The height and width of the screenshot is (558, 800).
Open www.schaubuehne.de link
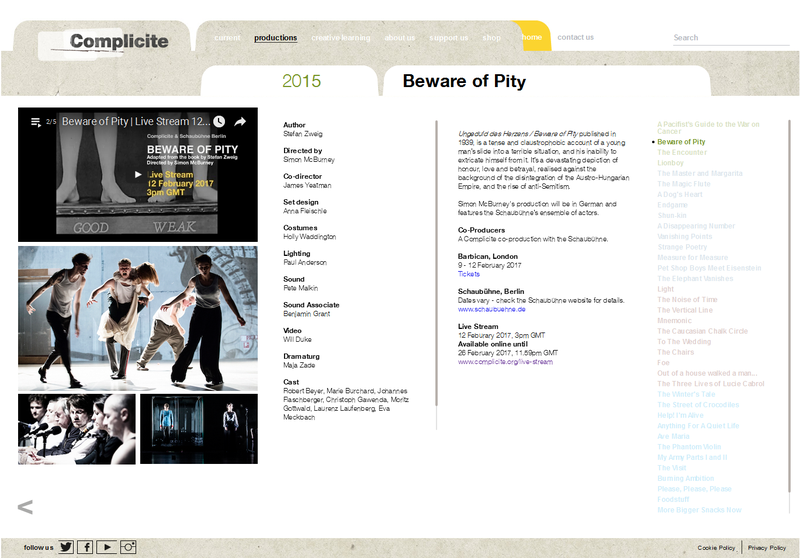pyautogui.click(x=491, y=309)
